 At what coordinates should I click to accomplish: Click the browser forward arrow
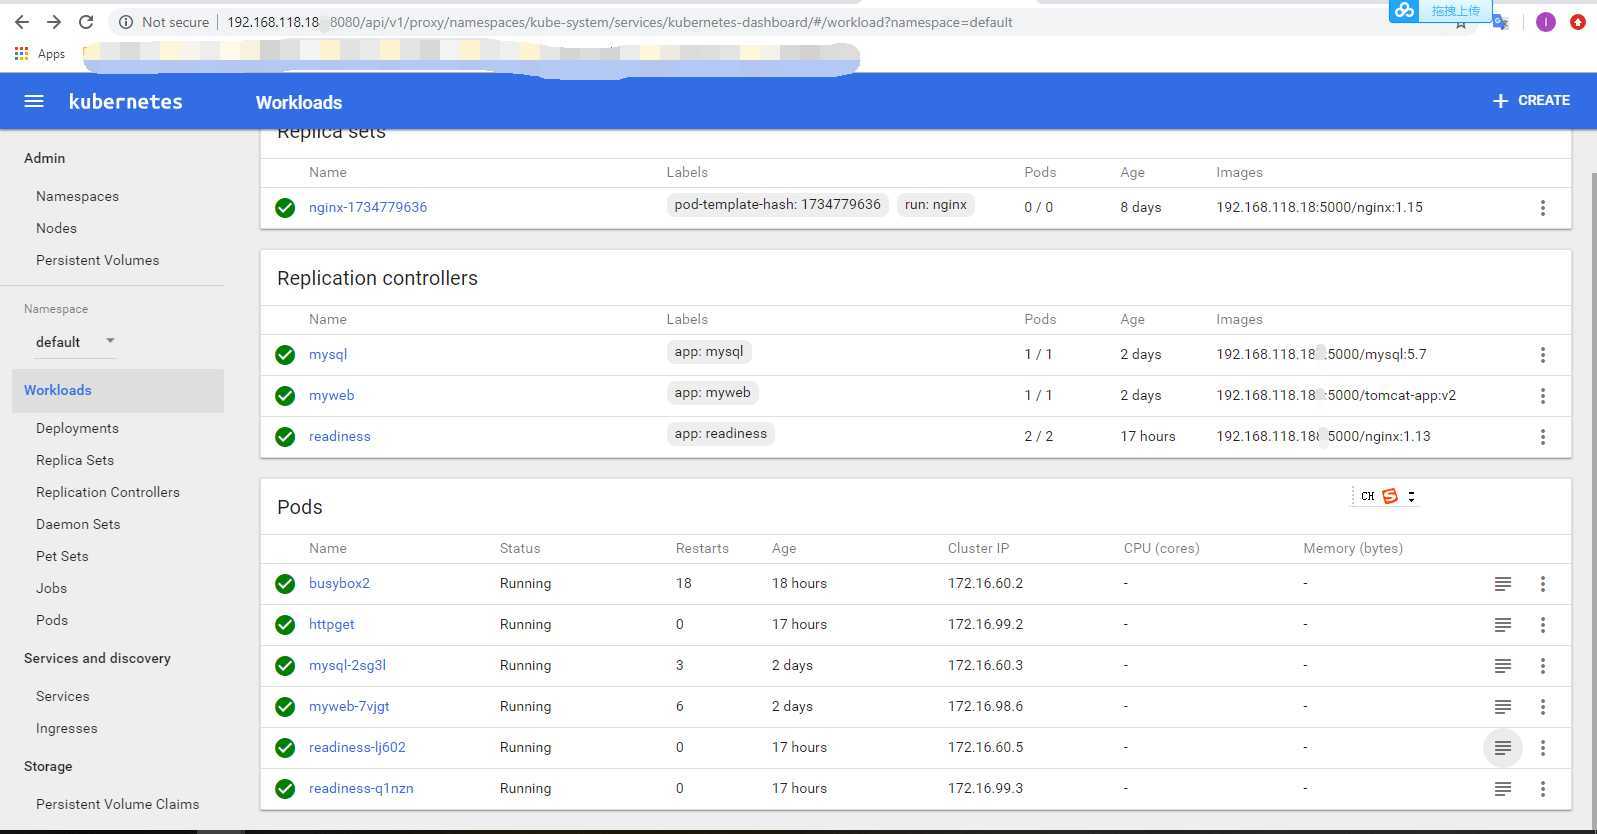pyautogui.click(x=54, y=22)
